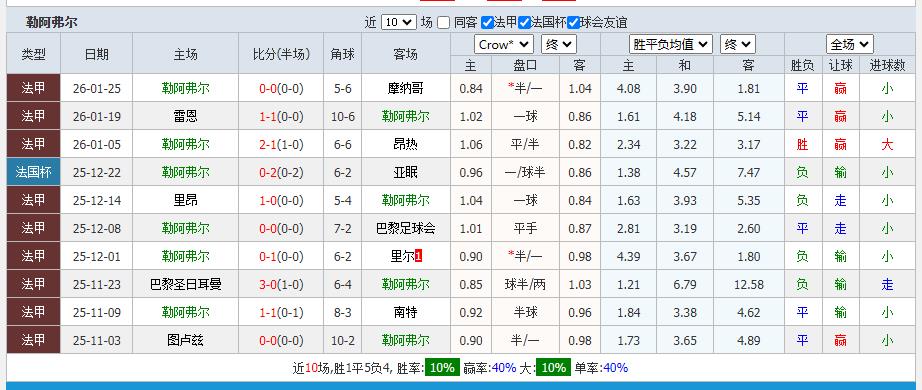Open 图卢兹 home team link
Image resolution: width=922 pixels, height=390 pixels.
point(185,341)
